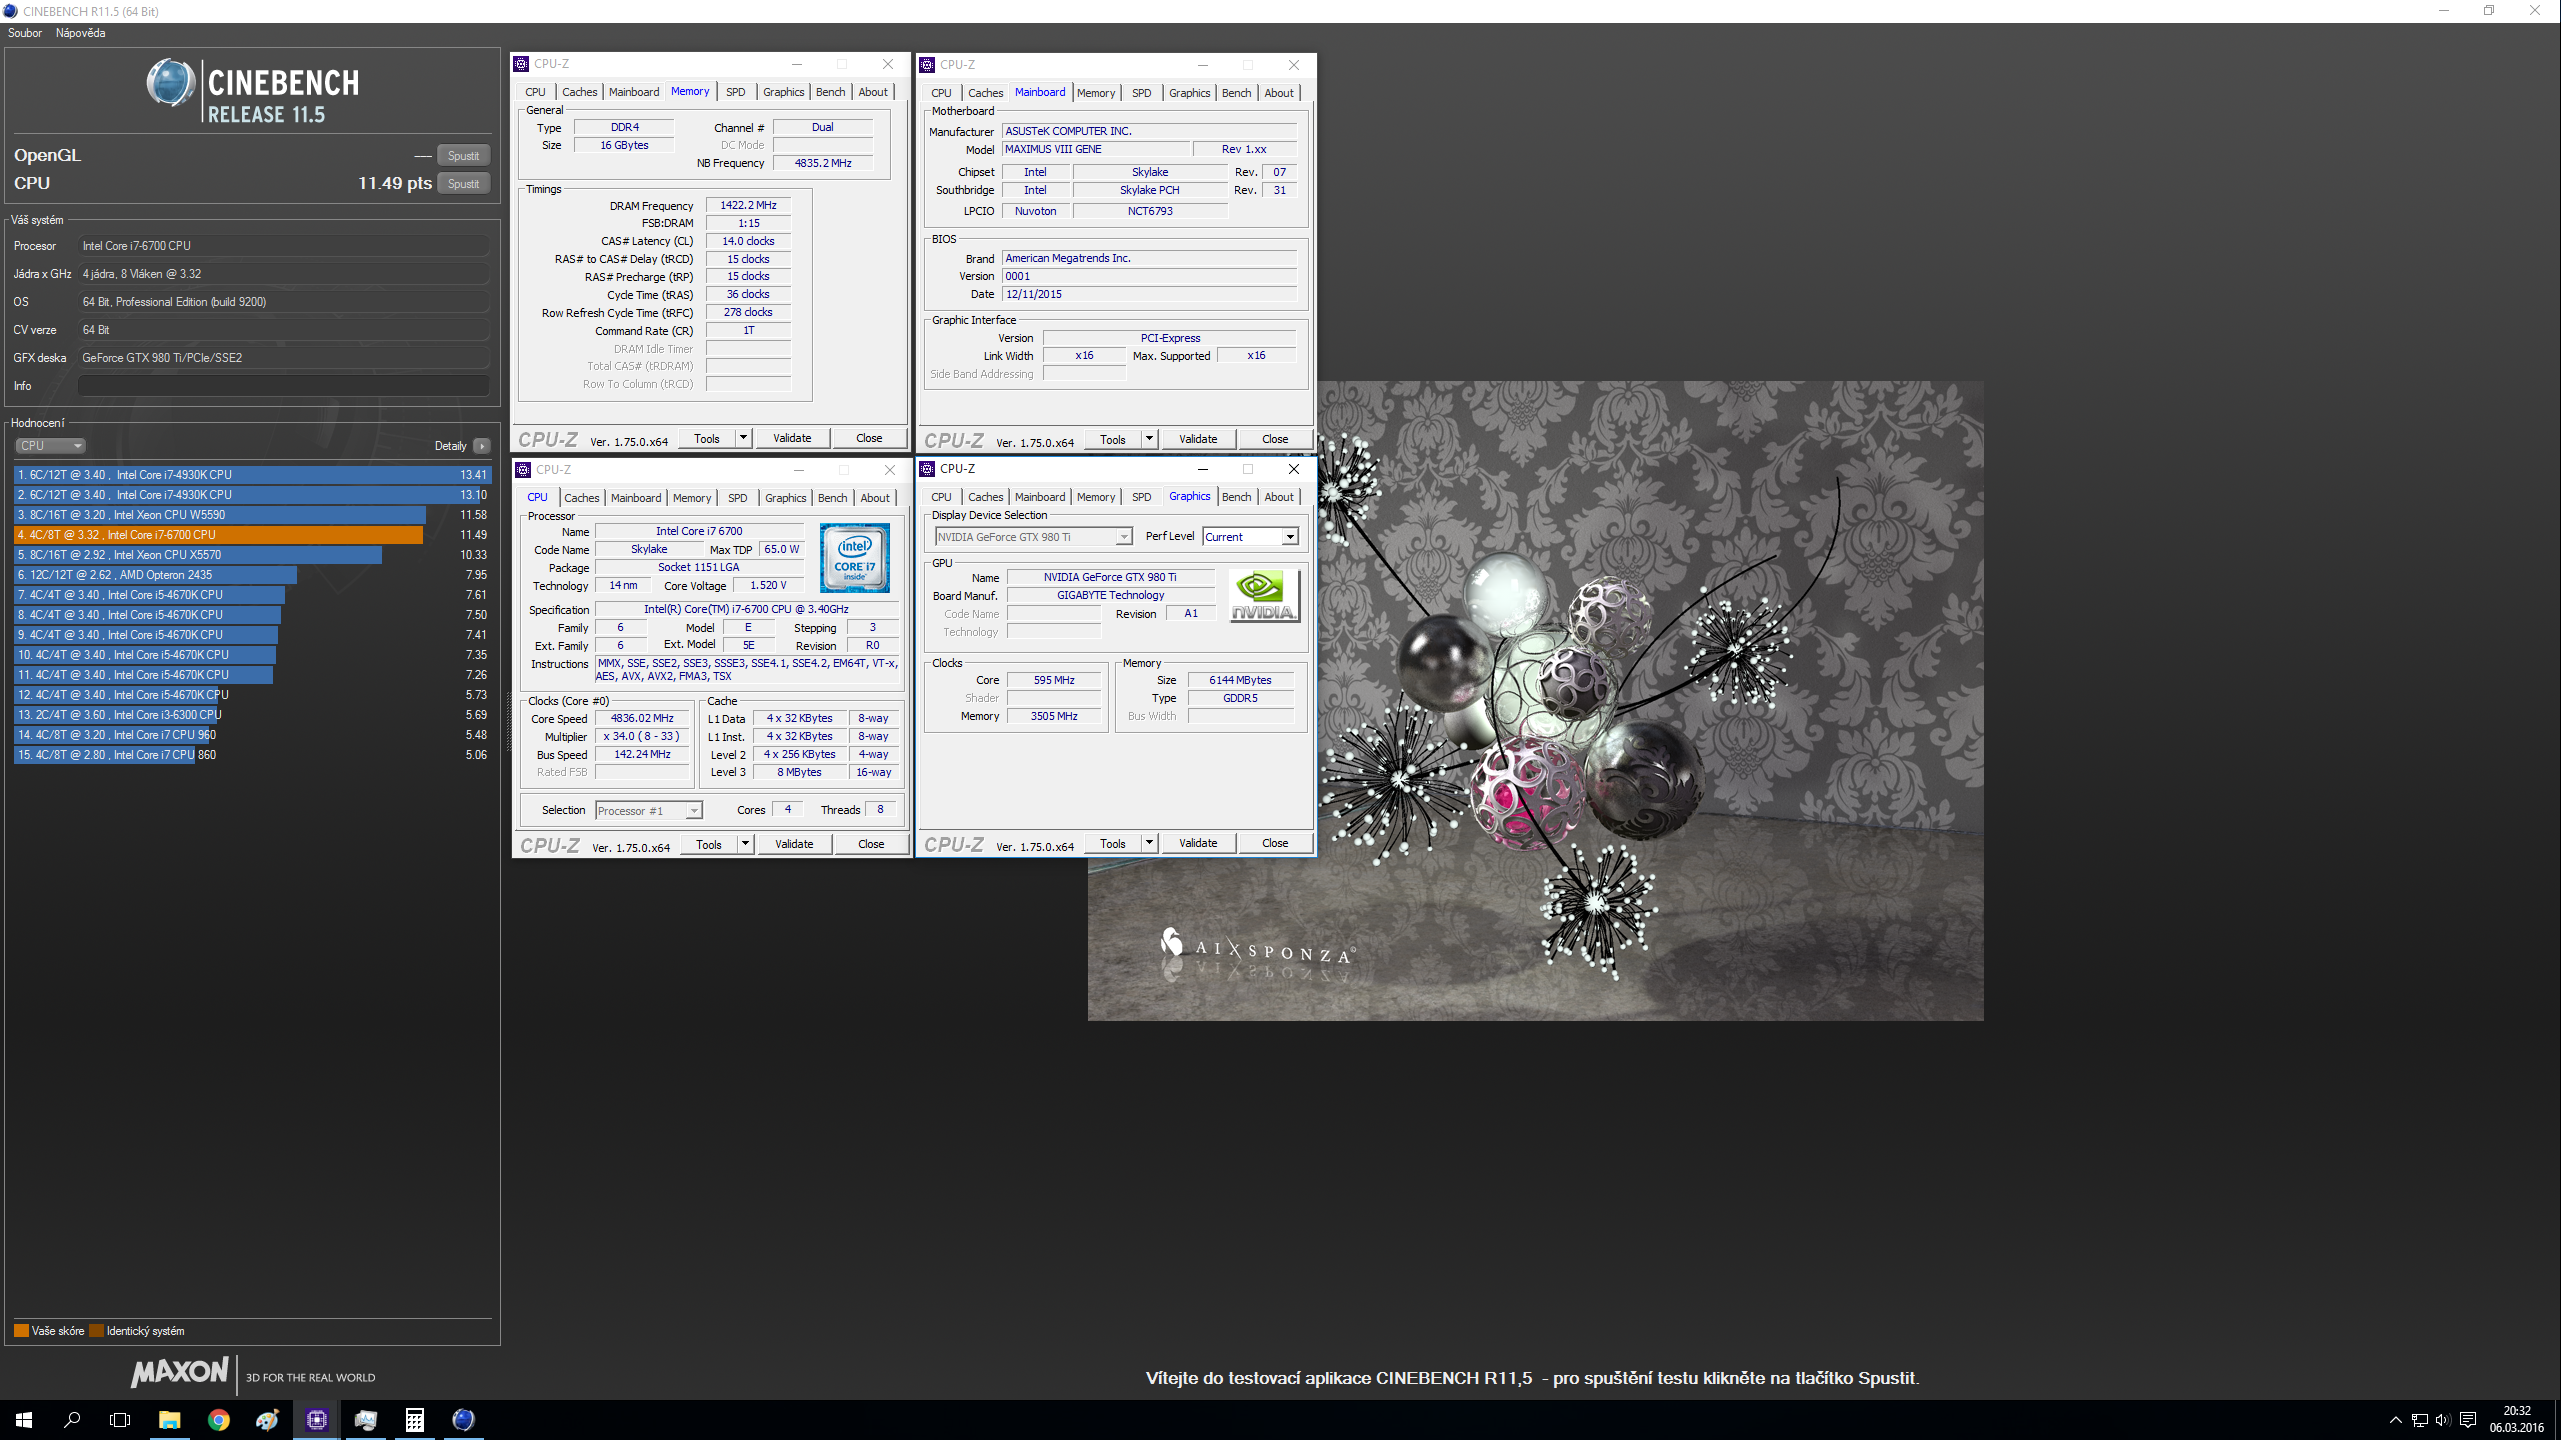Switch to About tab in Graphics CPU-Z window

pyautogui.click(x=1279, y=497)
